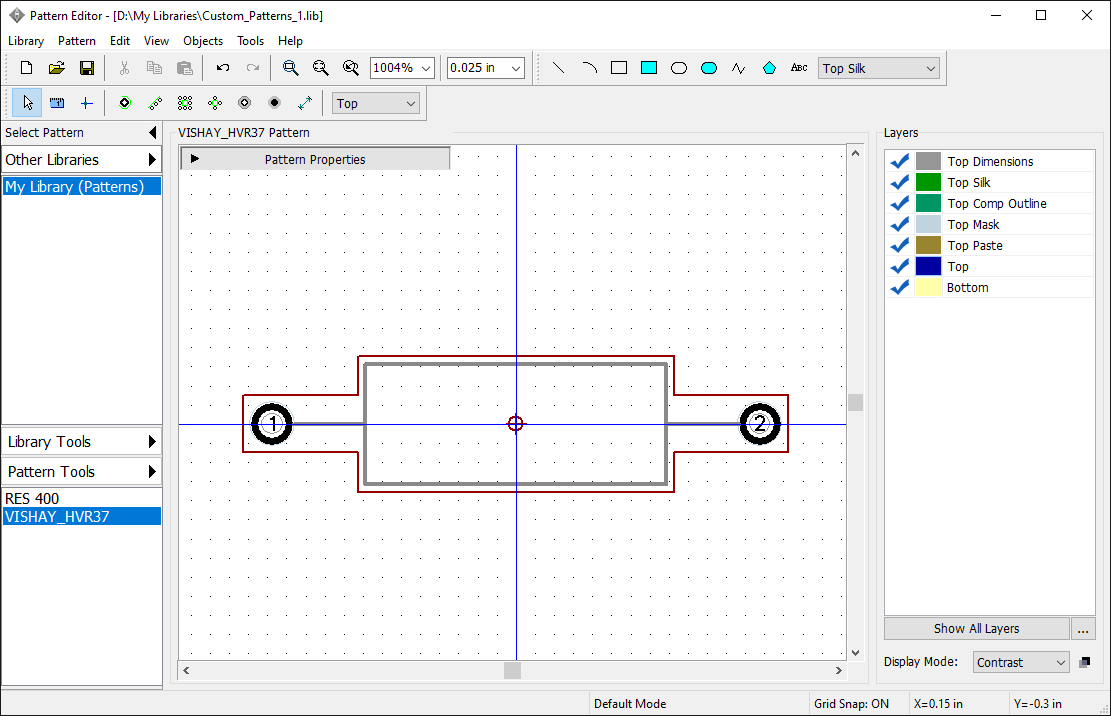Open the Objects menu
Image resolution: width=1111 pixels, height=716 pixels.
click(x=203, y=41)
